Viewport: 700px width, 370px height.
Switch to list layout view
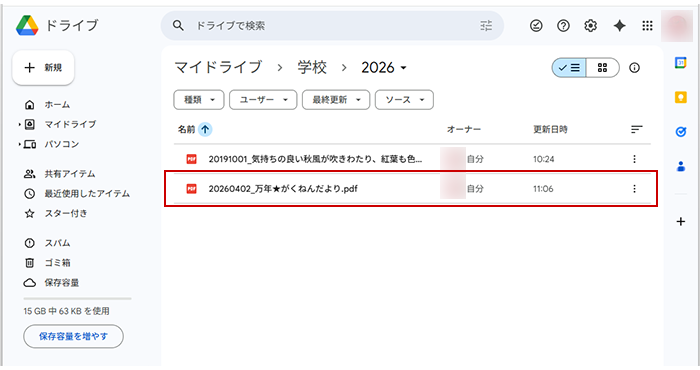click(569, 68)
